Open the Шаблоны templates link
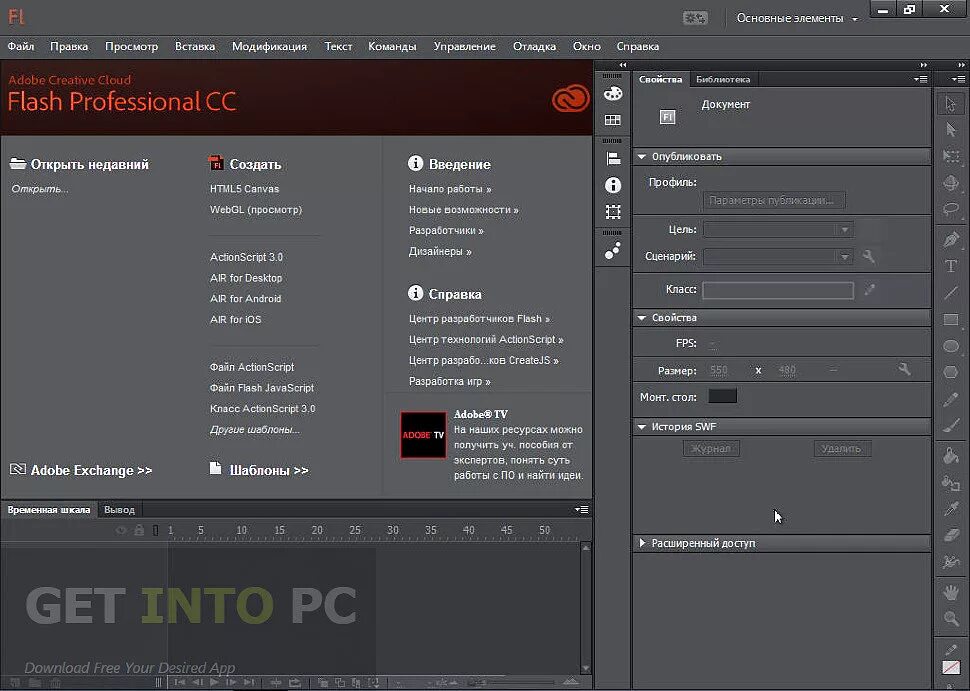 pos(268,470)
